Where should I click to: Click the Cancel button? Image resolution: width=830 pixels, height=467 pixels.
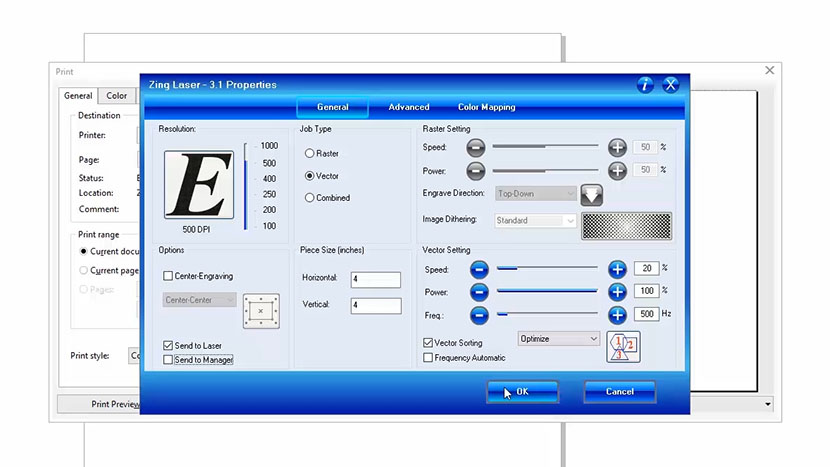tap(619, 392)
